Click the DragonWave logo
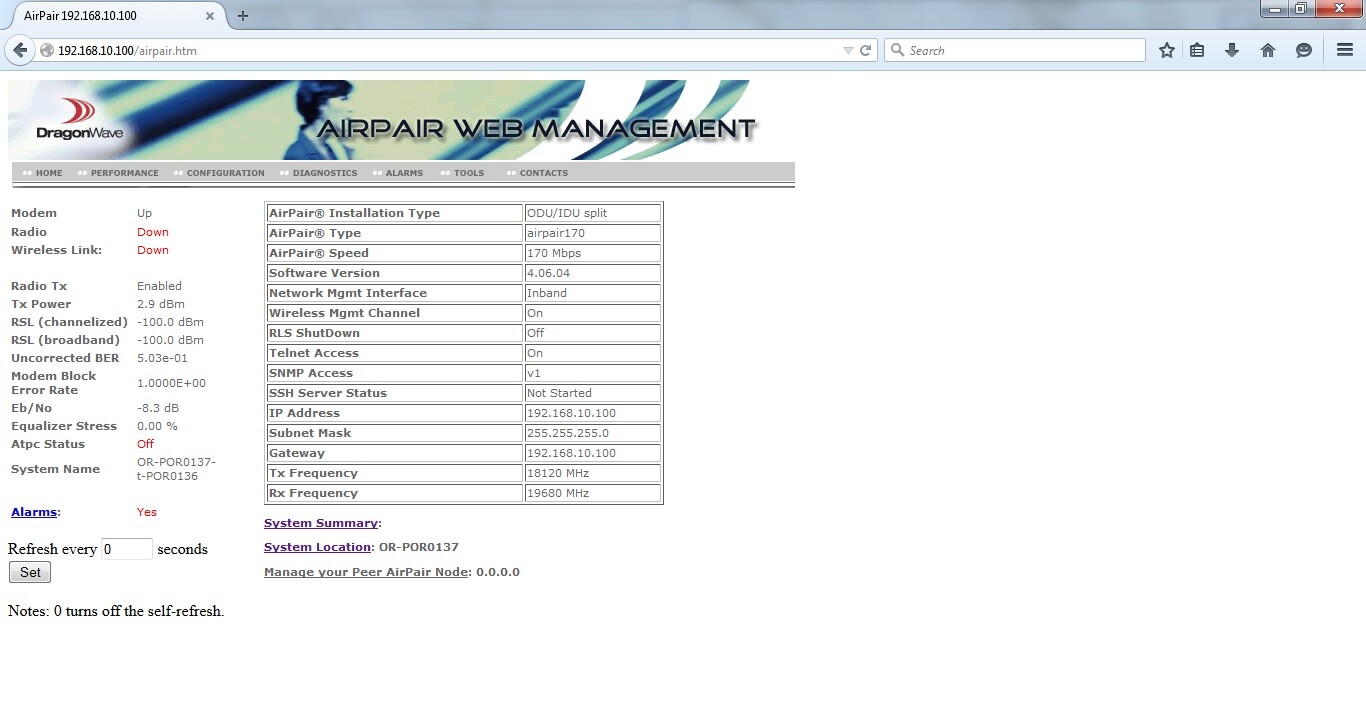This screenshot has width=1366, height=728. 78,120
